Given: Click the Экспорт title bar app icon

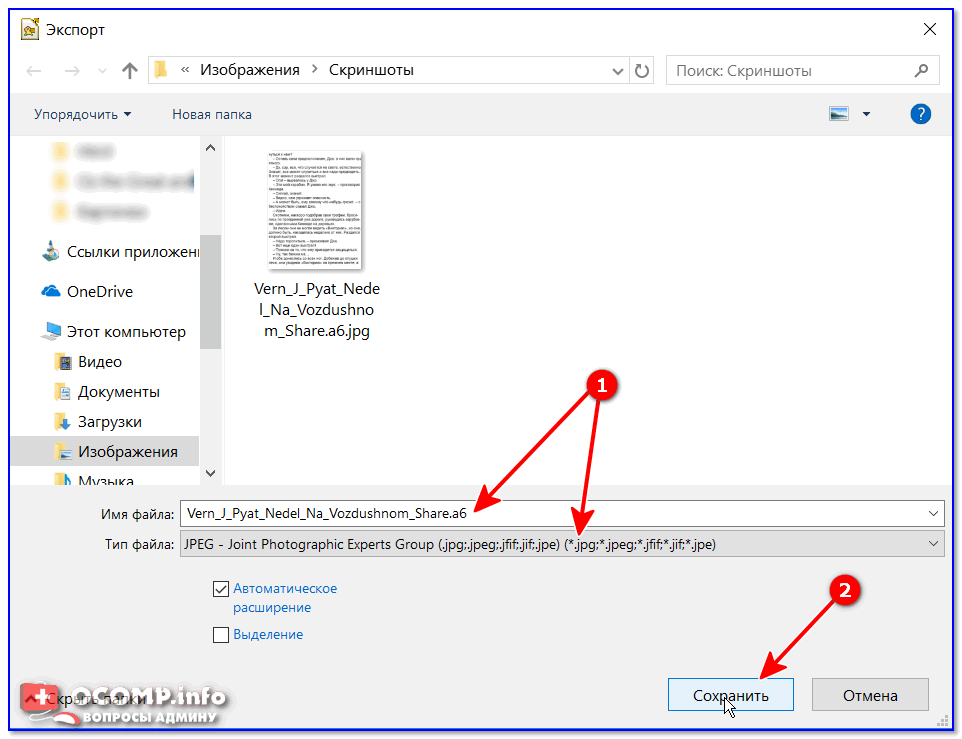Looking at the screenshot, I should (x=30, y=29).
